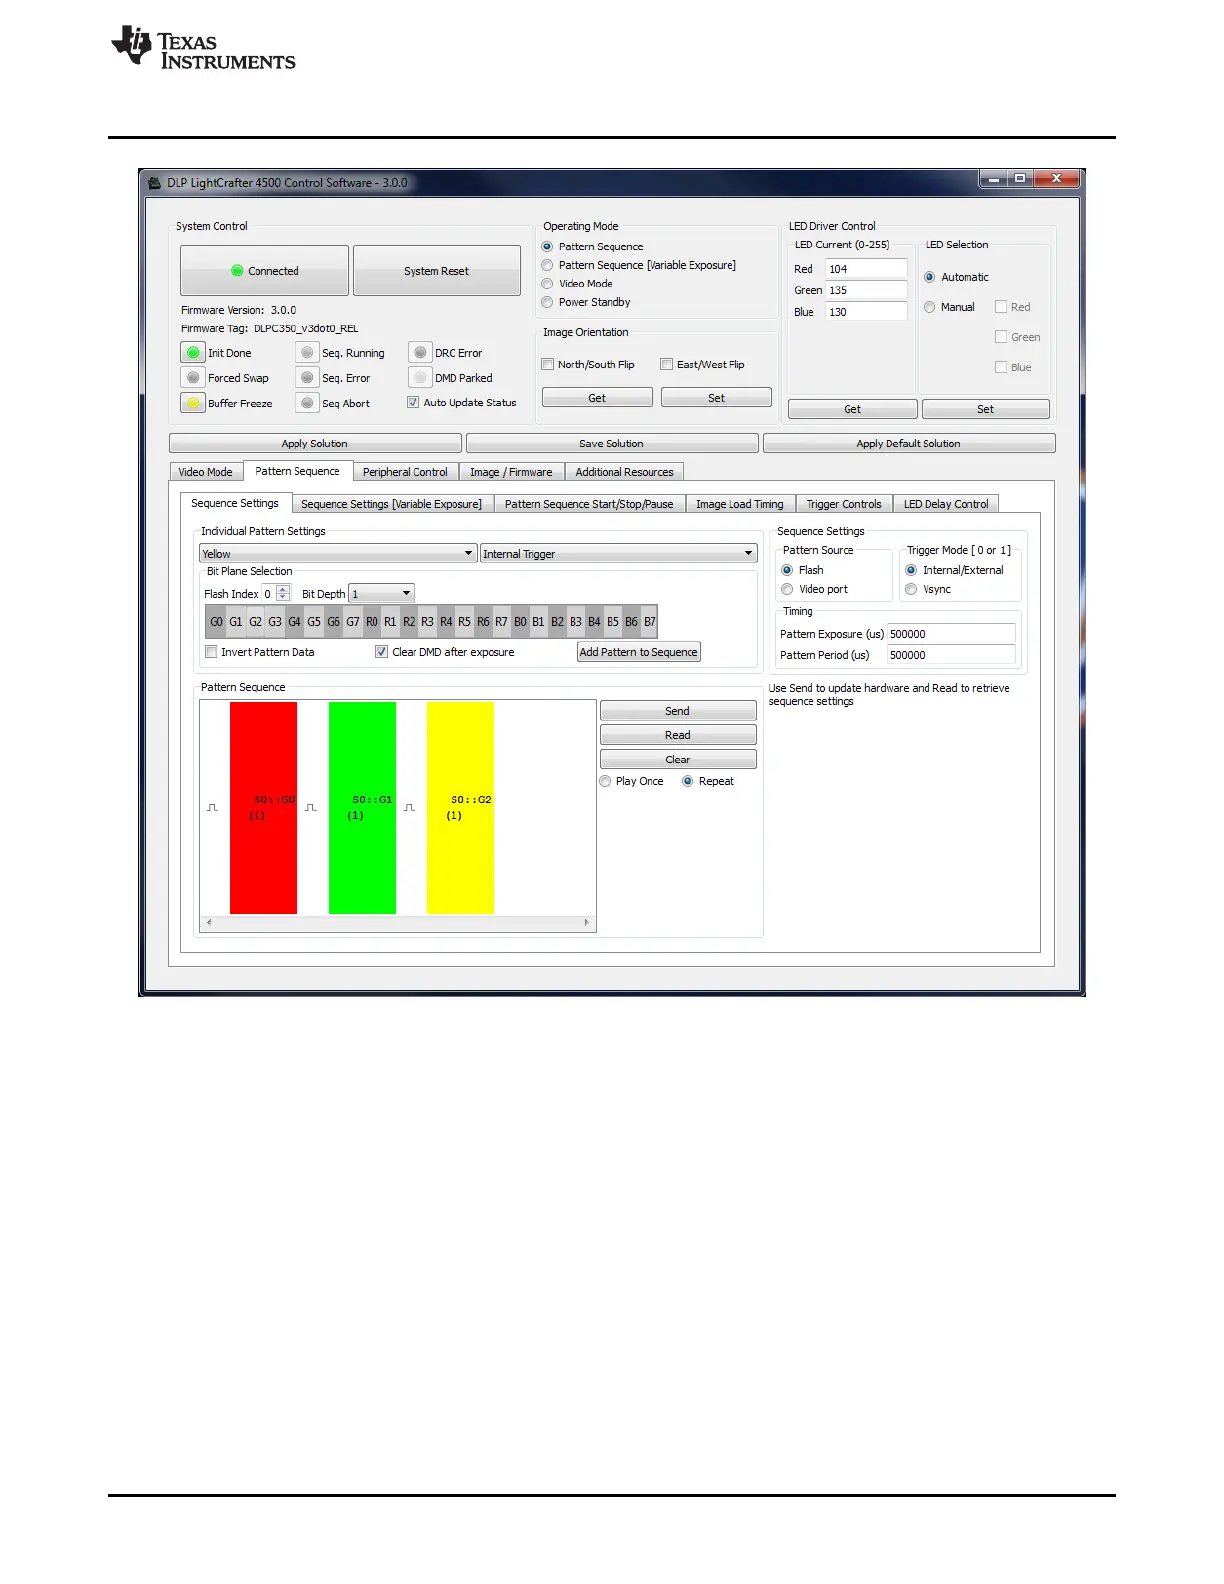
Task: Choose Play Once option
Action: 605,781
